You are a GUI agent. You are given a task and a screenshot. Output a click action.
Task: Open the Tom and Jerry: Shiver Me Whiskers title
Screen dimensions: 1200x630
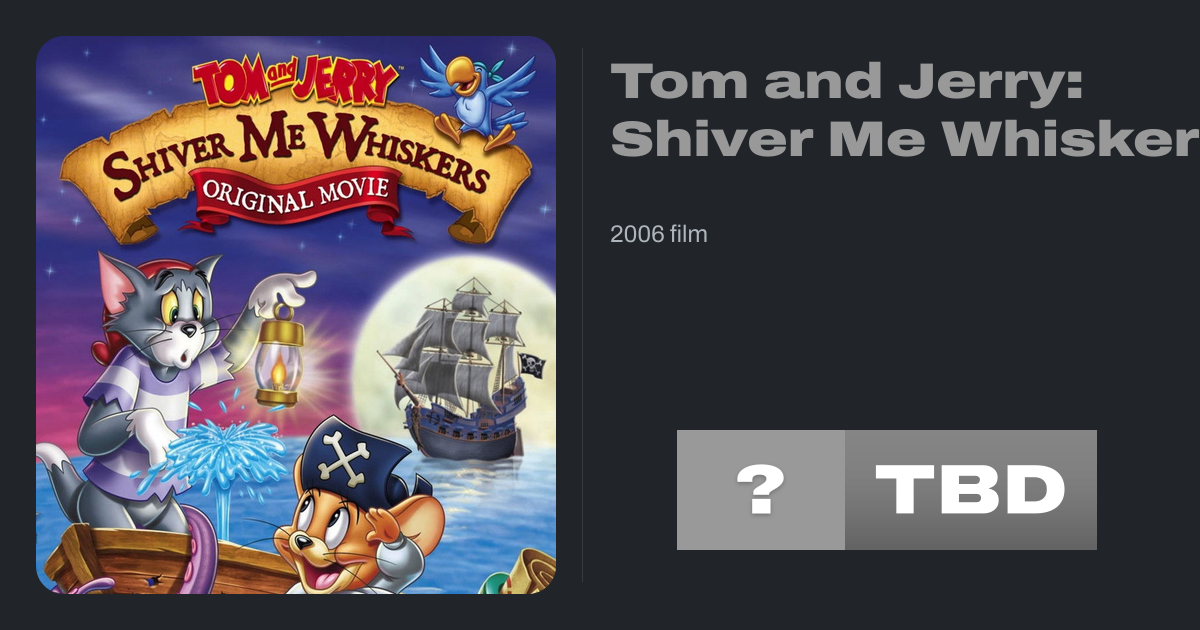tap(905, 110)
